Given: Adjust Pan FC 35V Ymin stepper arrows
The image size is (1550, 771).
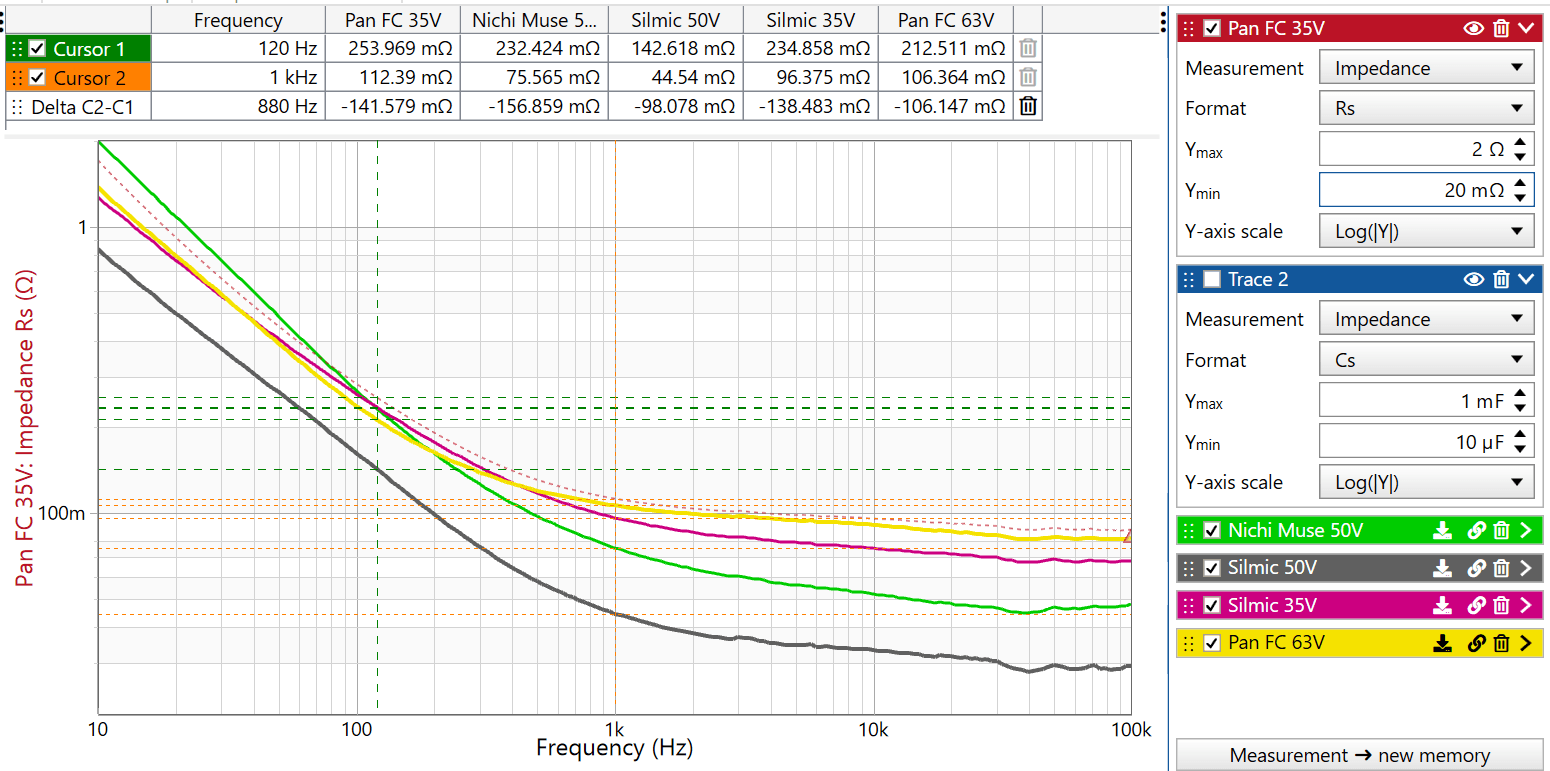Looking at the screenshot, I should (1520, 190).
